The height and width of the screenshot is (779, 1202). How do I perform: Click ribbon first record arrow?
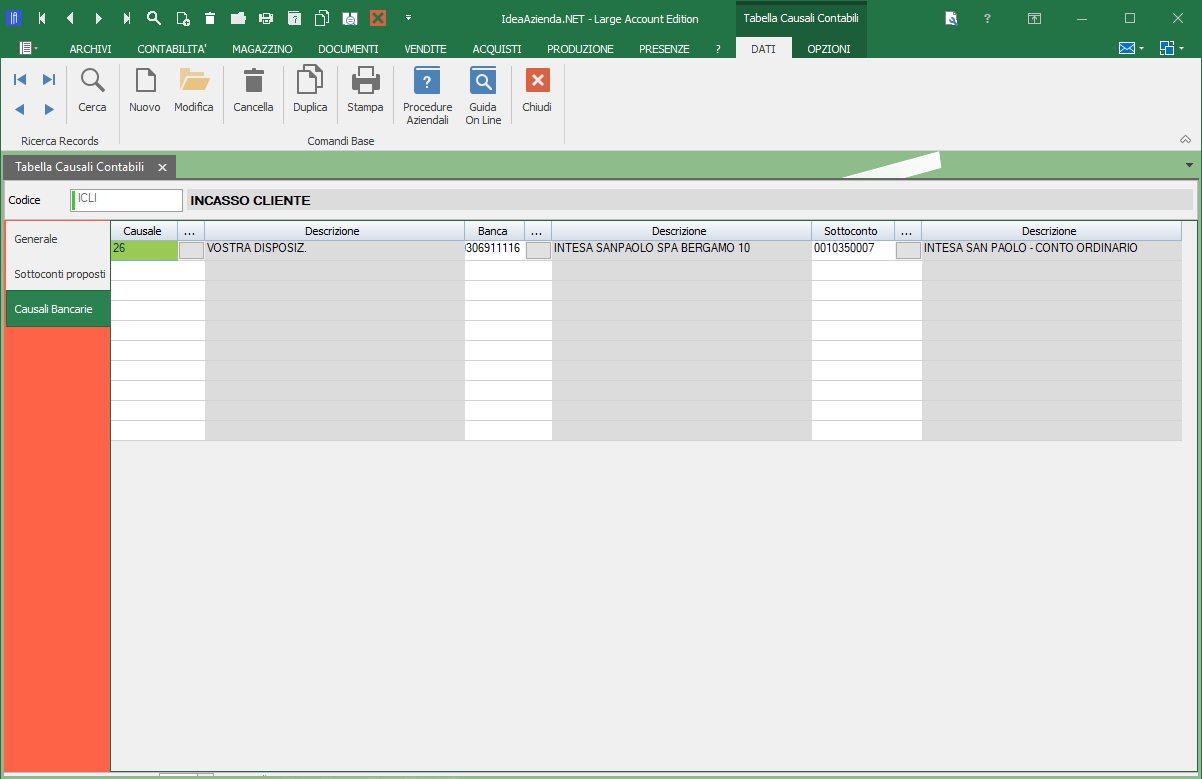click(x=20, y=80)
